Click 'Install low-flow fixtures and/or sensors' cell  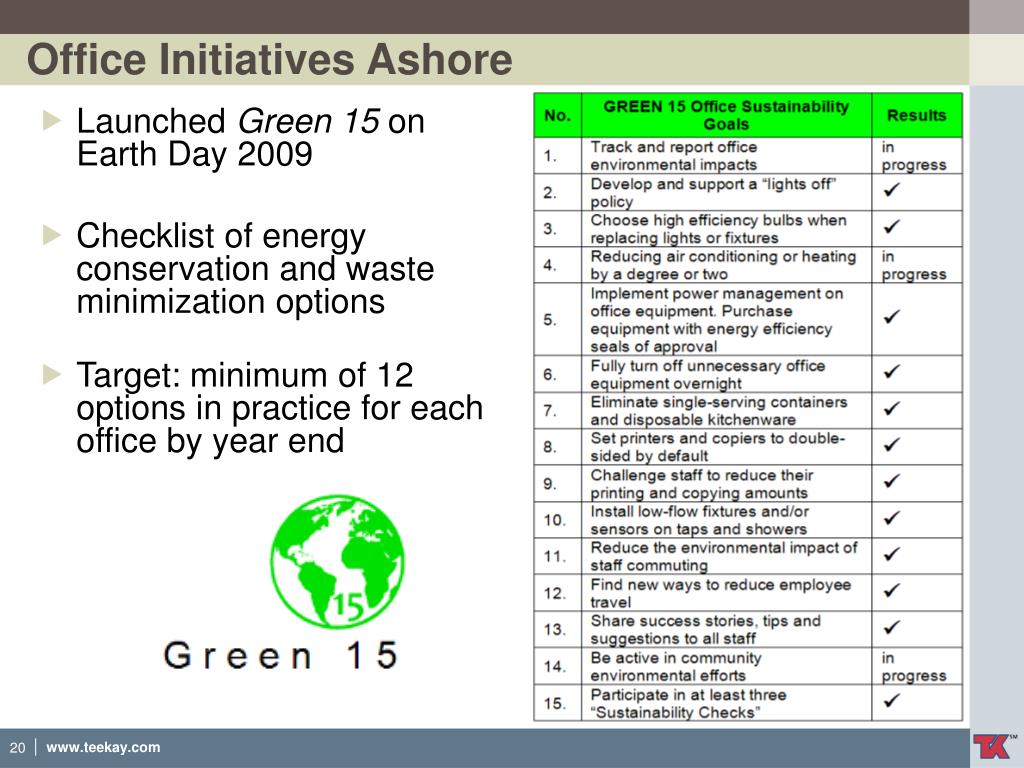726,520
